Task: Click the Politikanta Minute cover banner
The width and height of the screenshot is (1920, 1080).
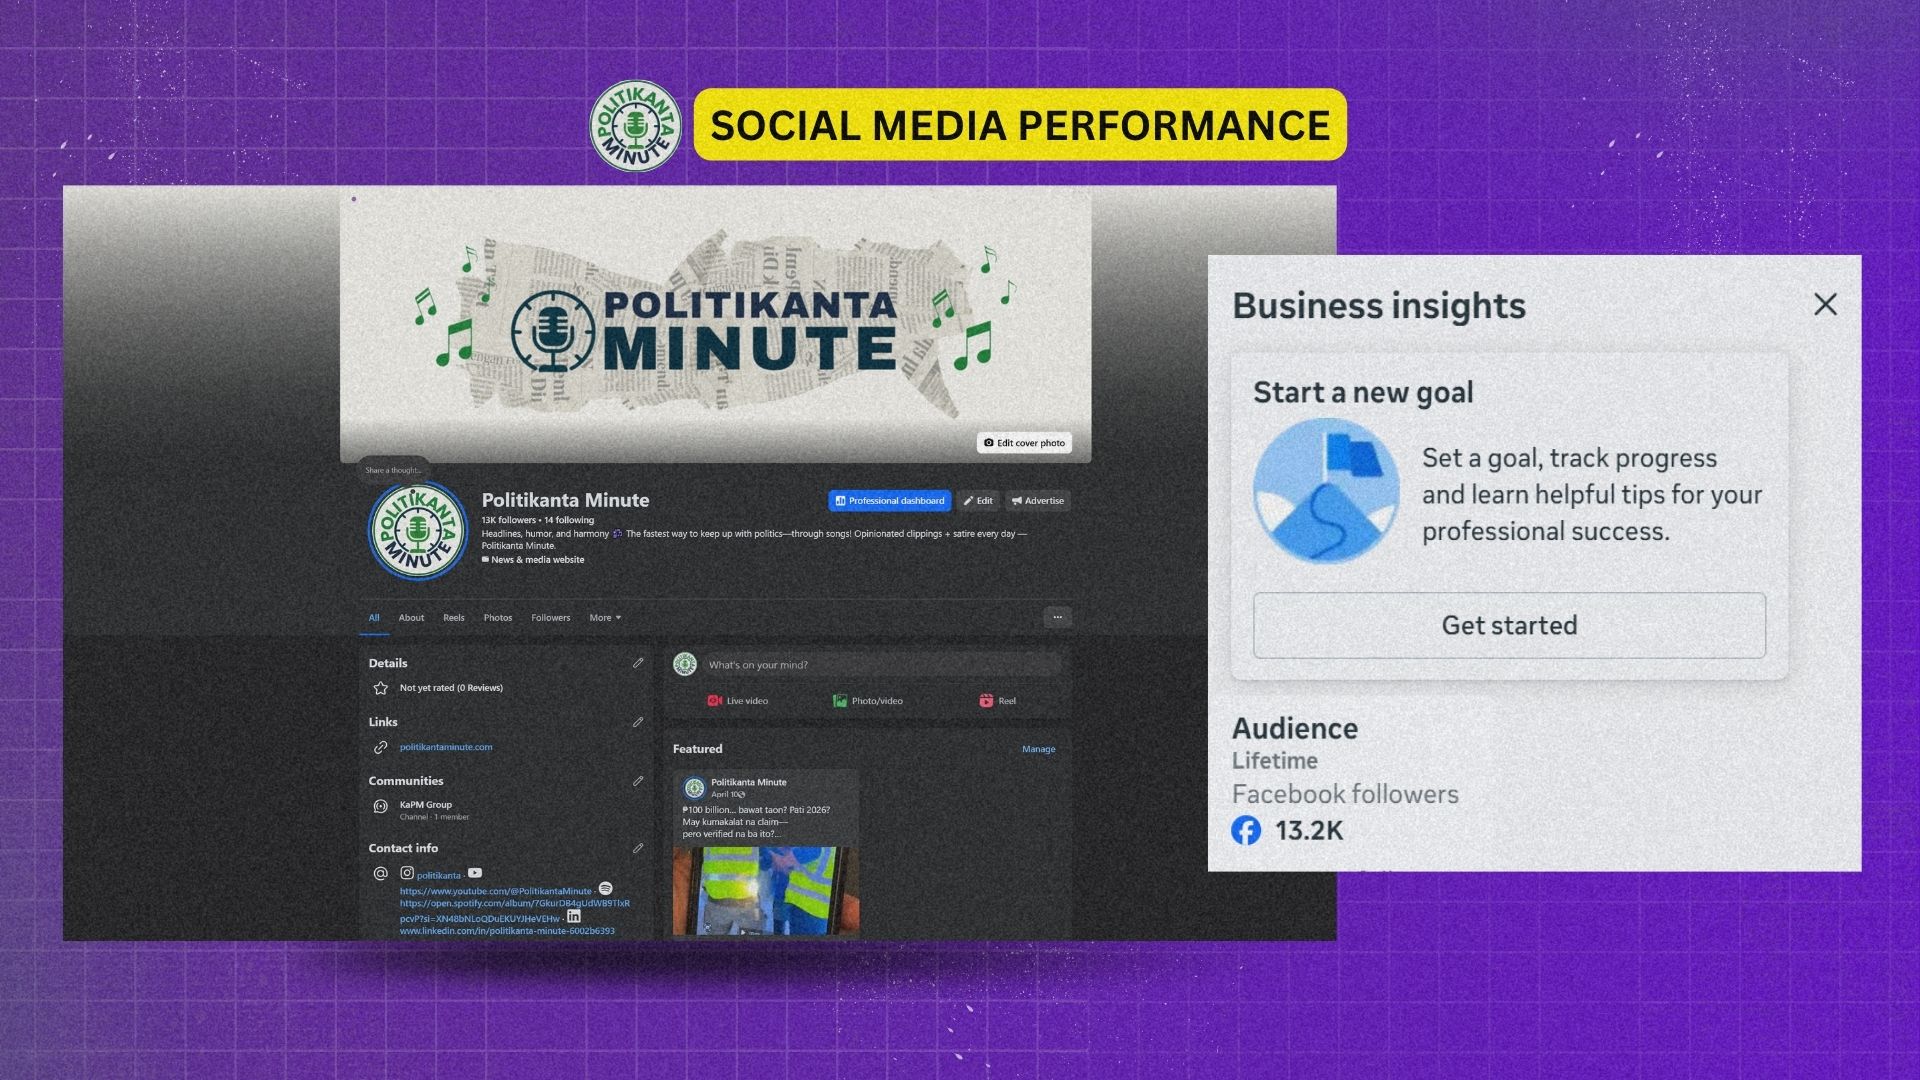Action: pyautogui.click(x=715, y=325)
